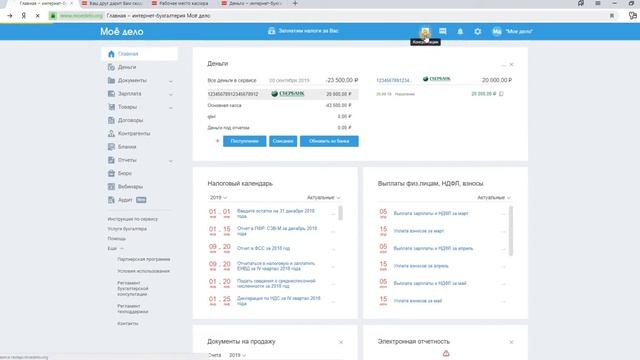Expand the Зарплата submenu chevron
Image resolution: width=640 pixels, height=360 pixels.
tap(171, 94)
